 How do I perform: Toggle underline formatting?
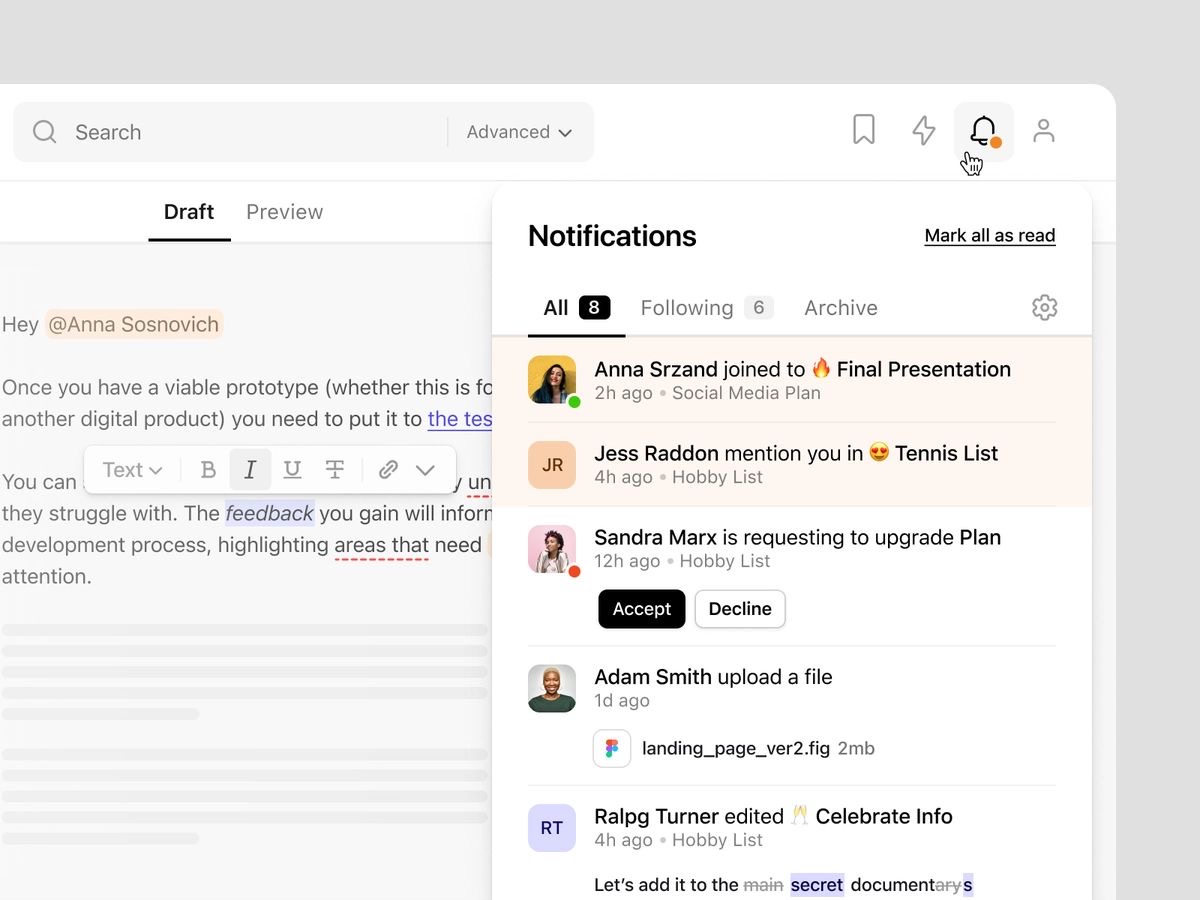click(292, 470)
